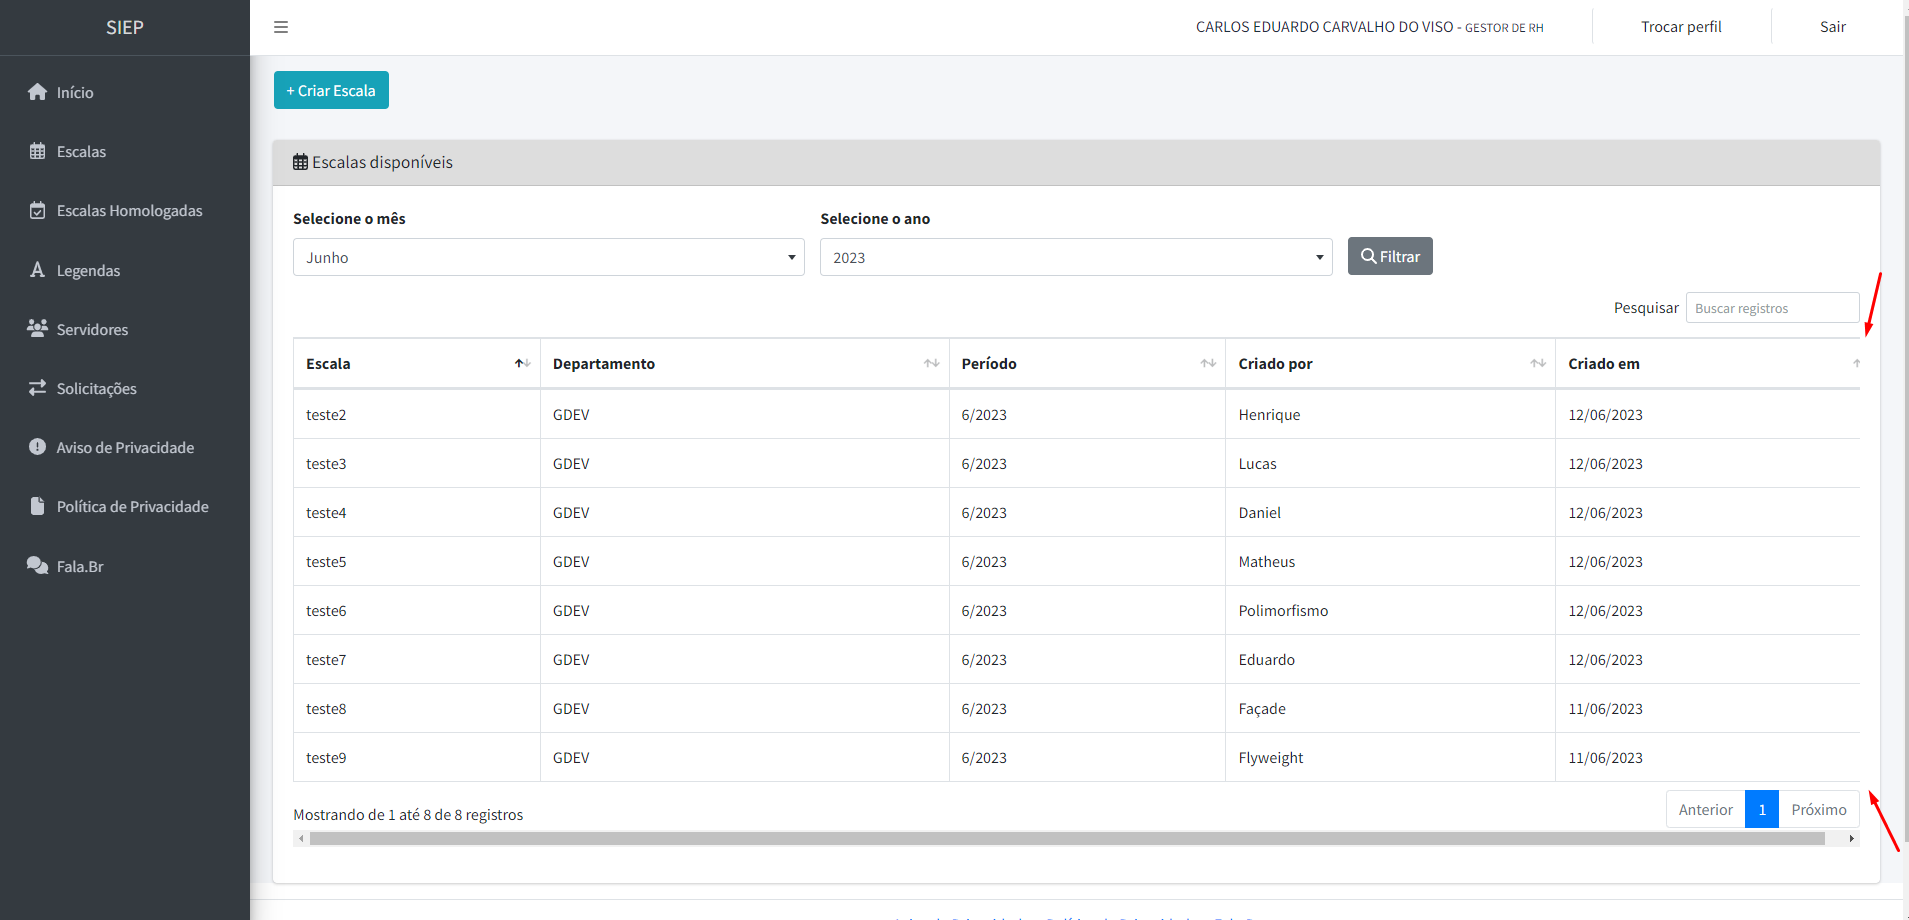
Task: Expand the Junho month dropdown
Action: tap(549, 257)
